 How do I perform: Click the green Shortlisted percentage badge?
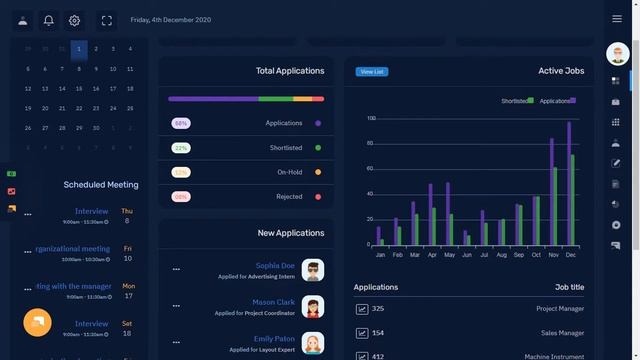[181, 148]
